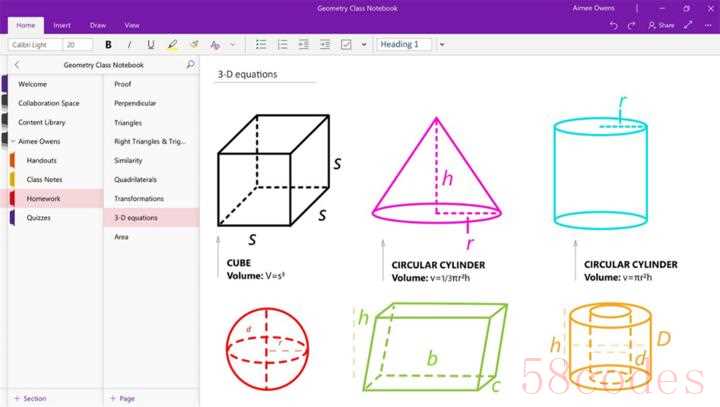
Task: Add a new page
Action: coord(123,398)
